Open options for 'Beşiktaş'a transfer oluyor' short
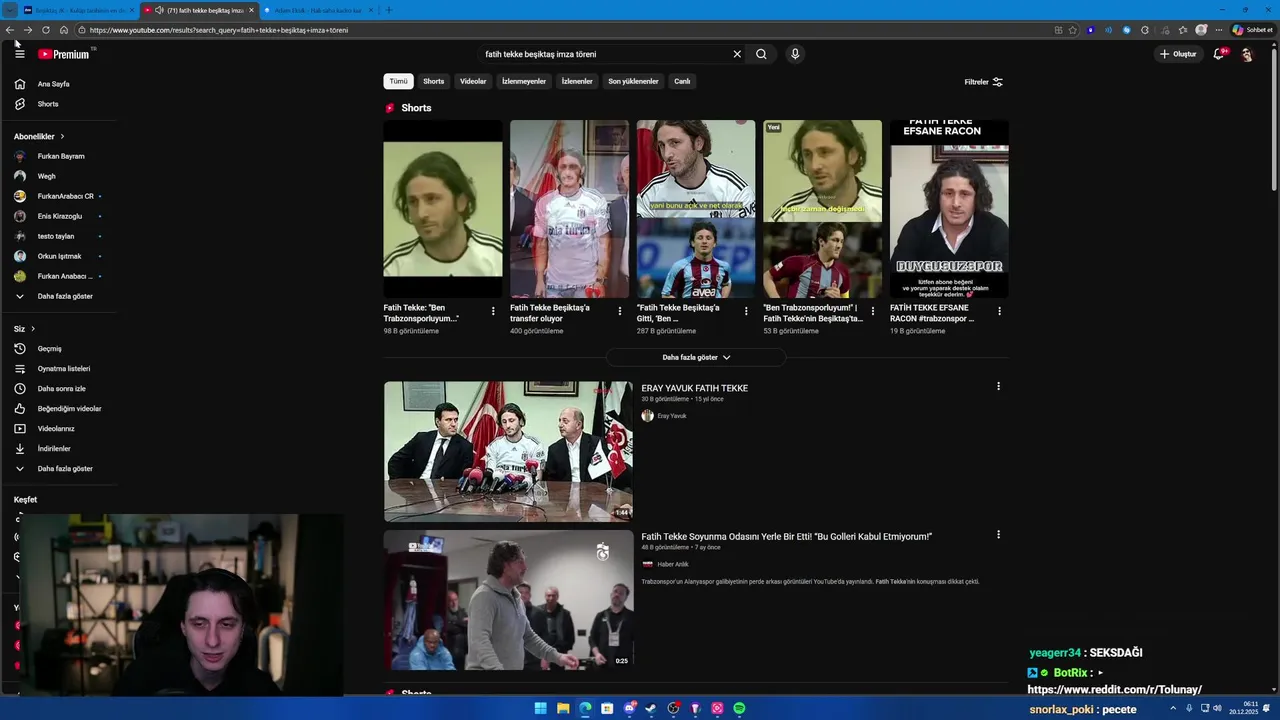This screenshot has width=1280, height=720. pyautogui.click(x=619, y=311)
